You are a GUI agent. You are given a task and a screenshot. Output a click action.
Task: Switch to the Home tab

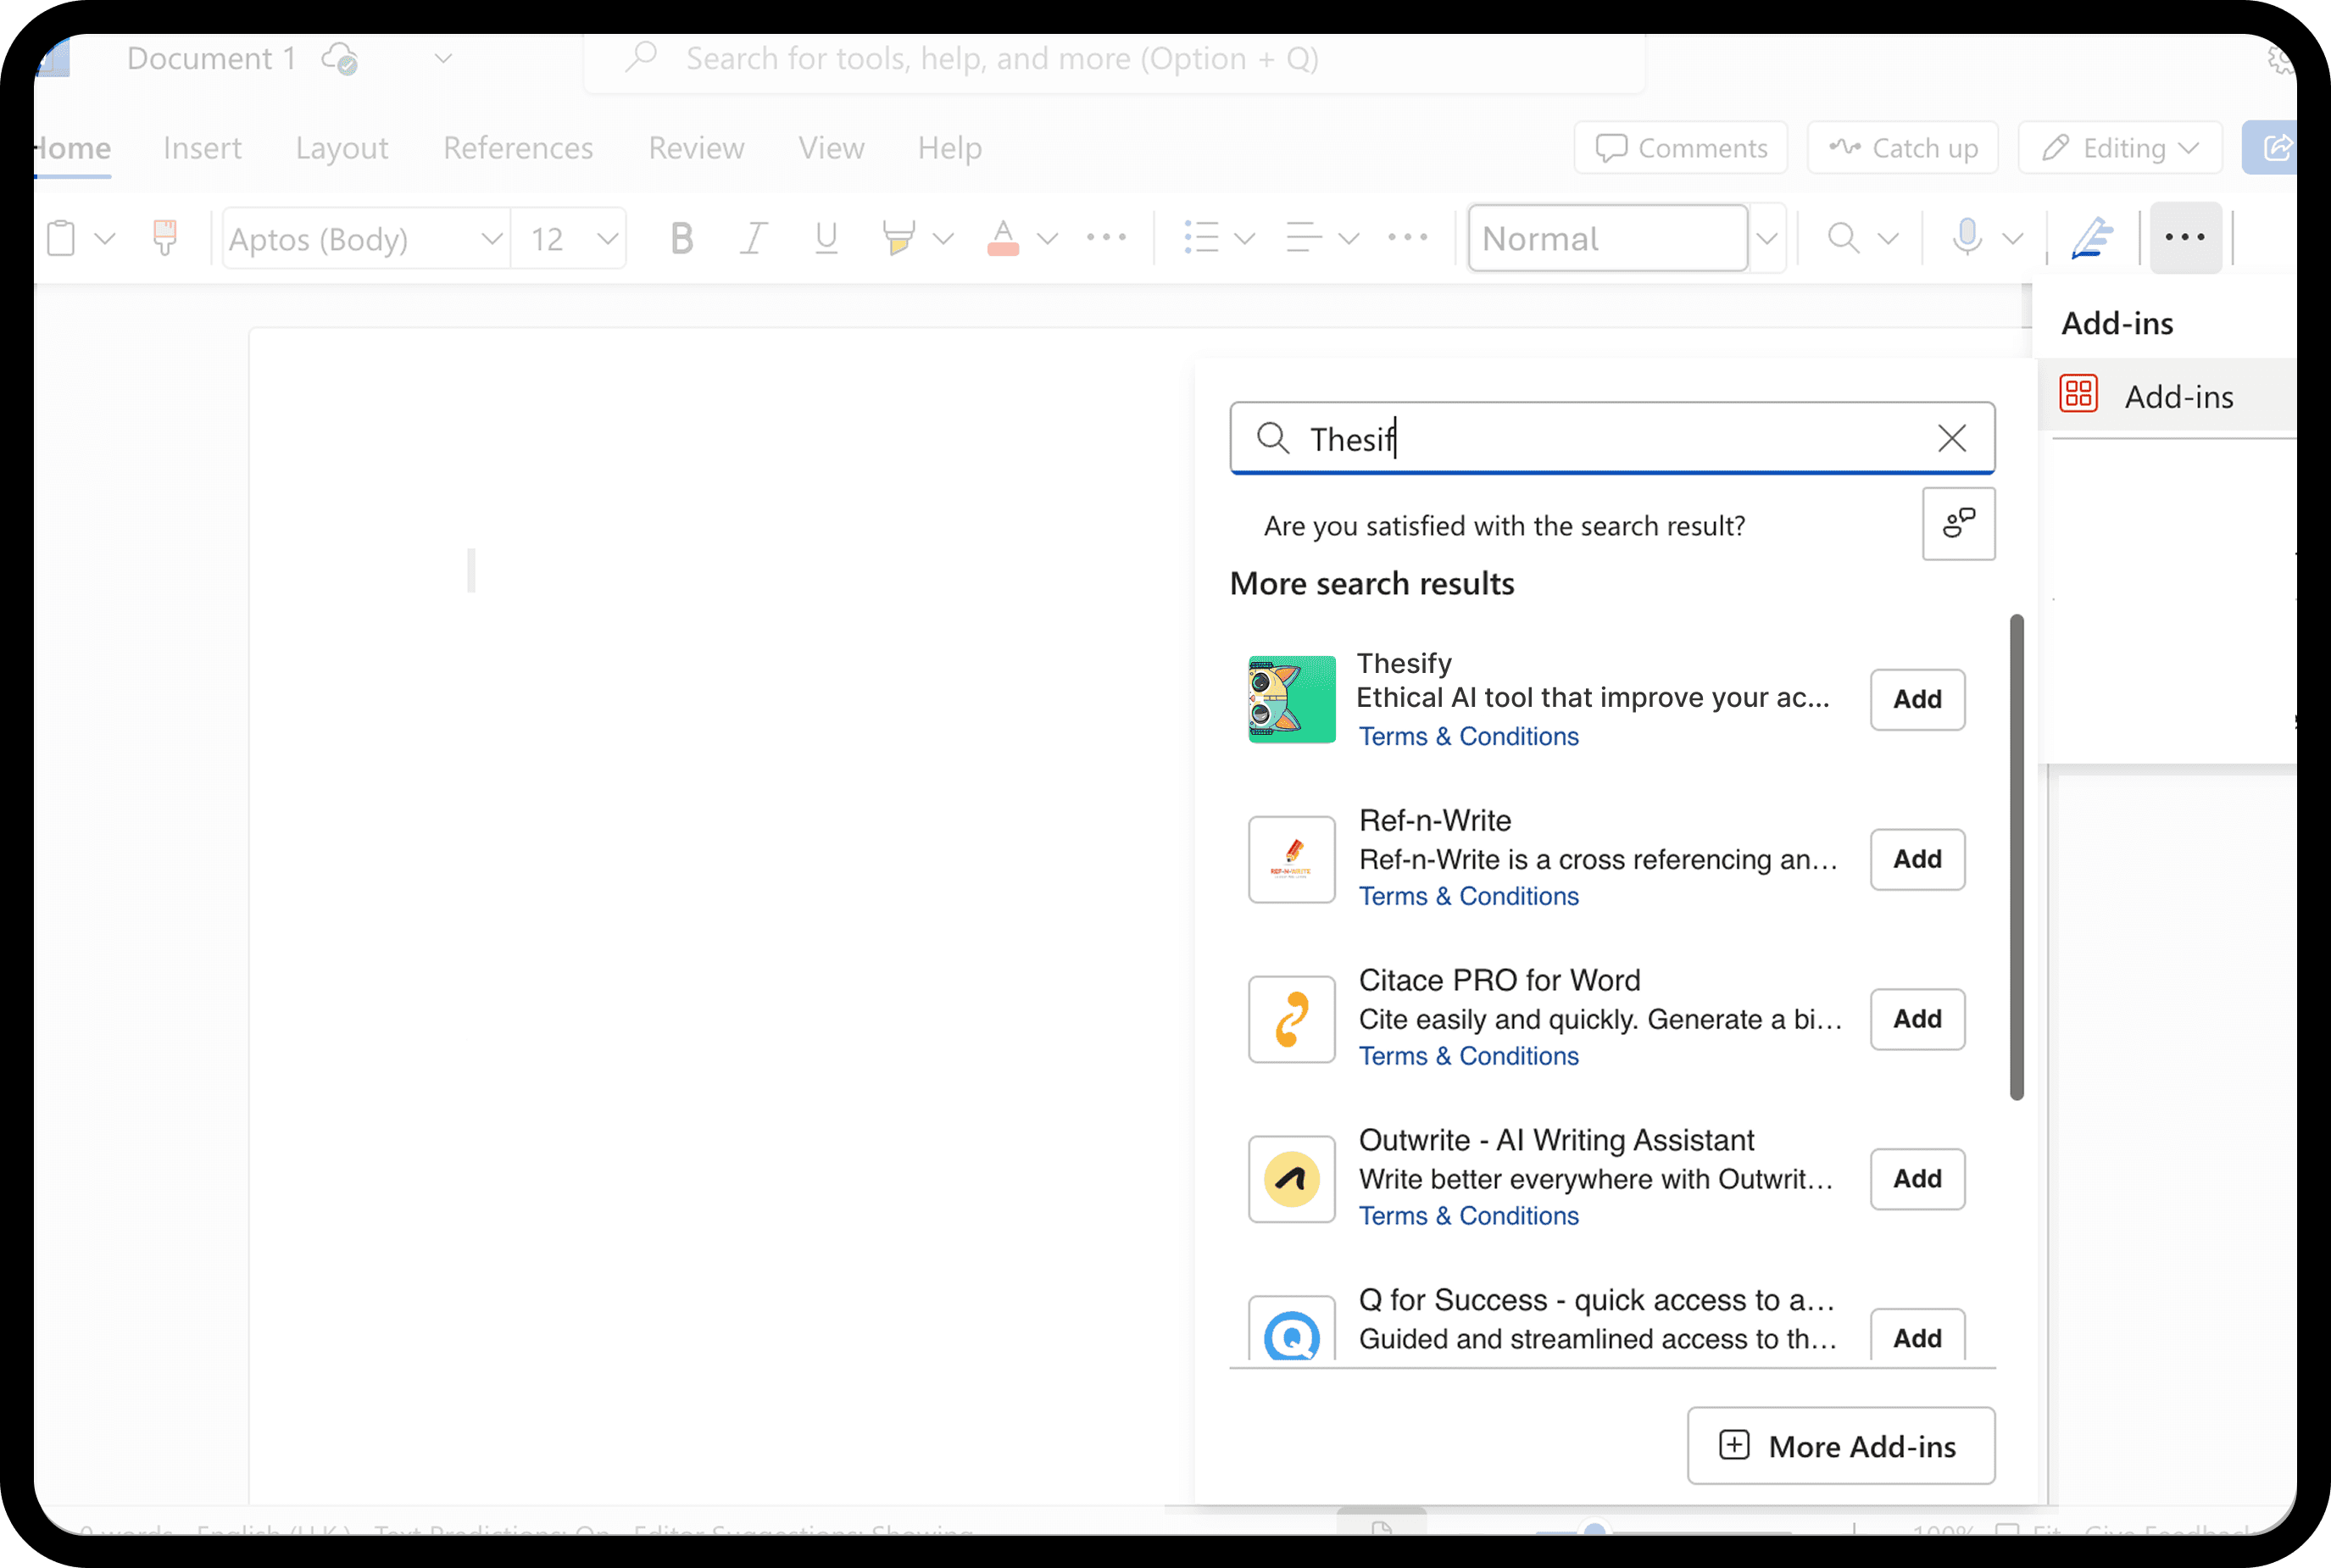pos(72,148)
